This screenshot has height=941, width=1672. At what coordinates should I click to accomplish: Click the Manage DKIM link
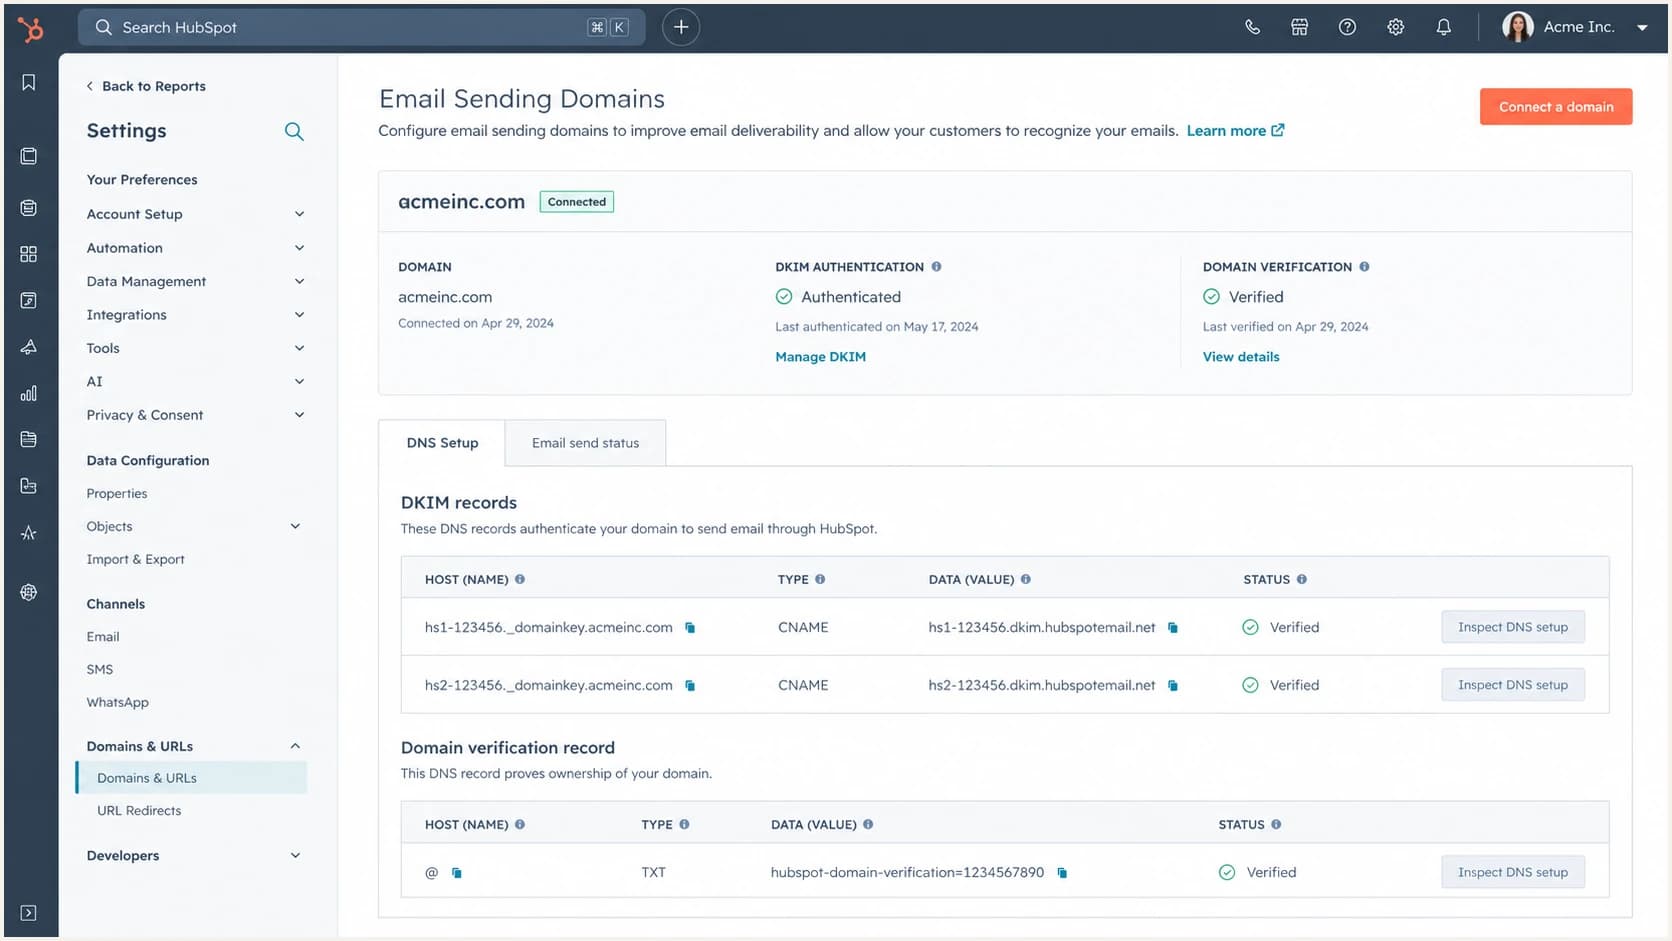821,357
